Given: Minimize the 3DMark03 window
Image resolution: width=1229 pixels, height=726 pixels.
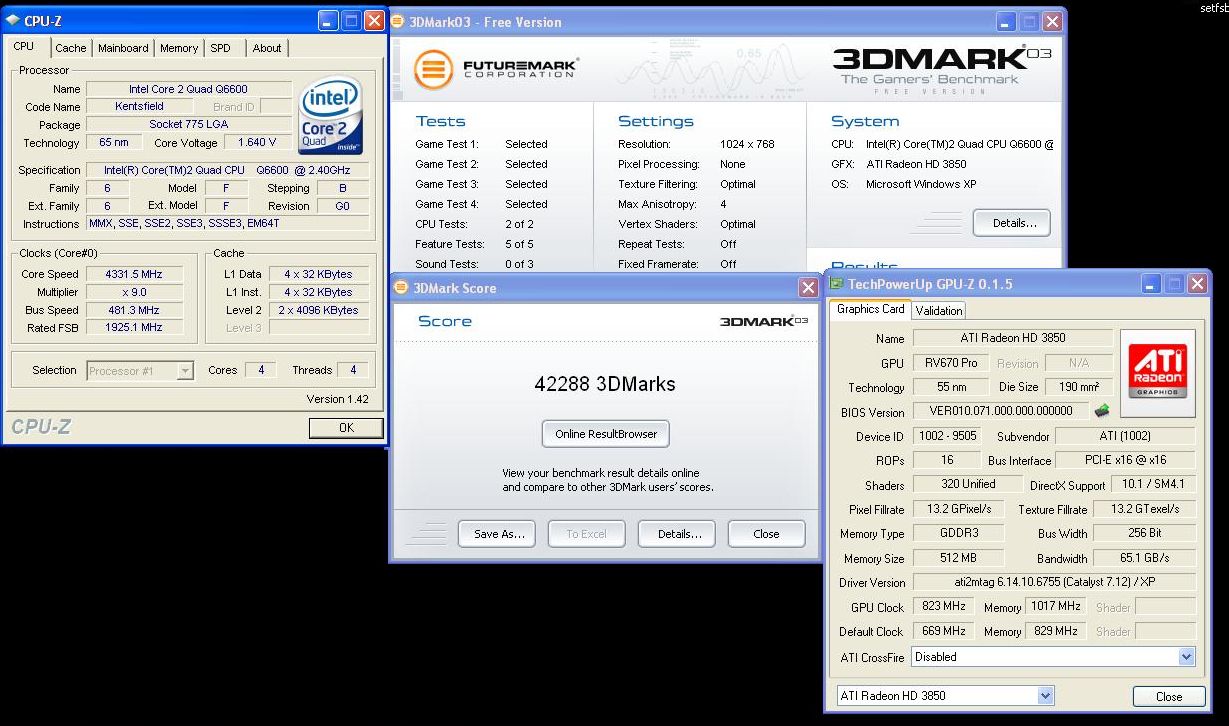Looking at the screenshot, I should click(x=1006, y=21).
